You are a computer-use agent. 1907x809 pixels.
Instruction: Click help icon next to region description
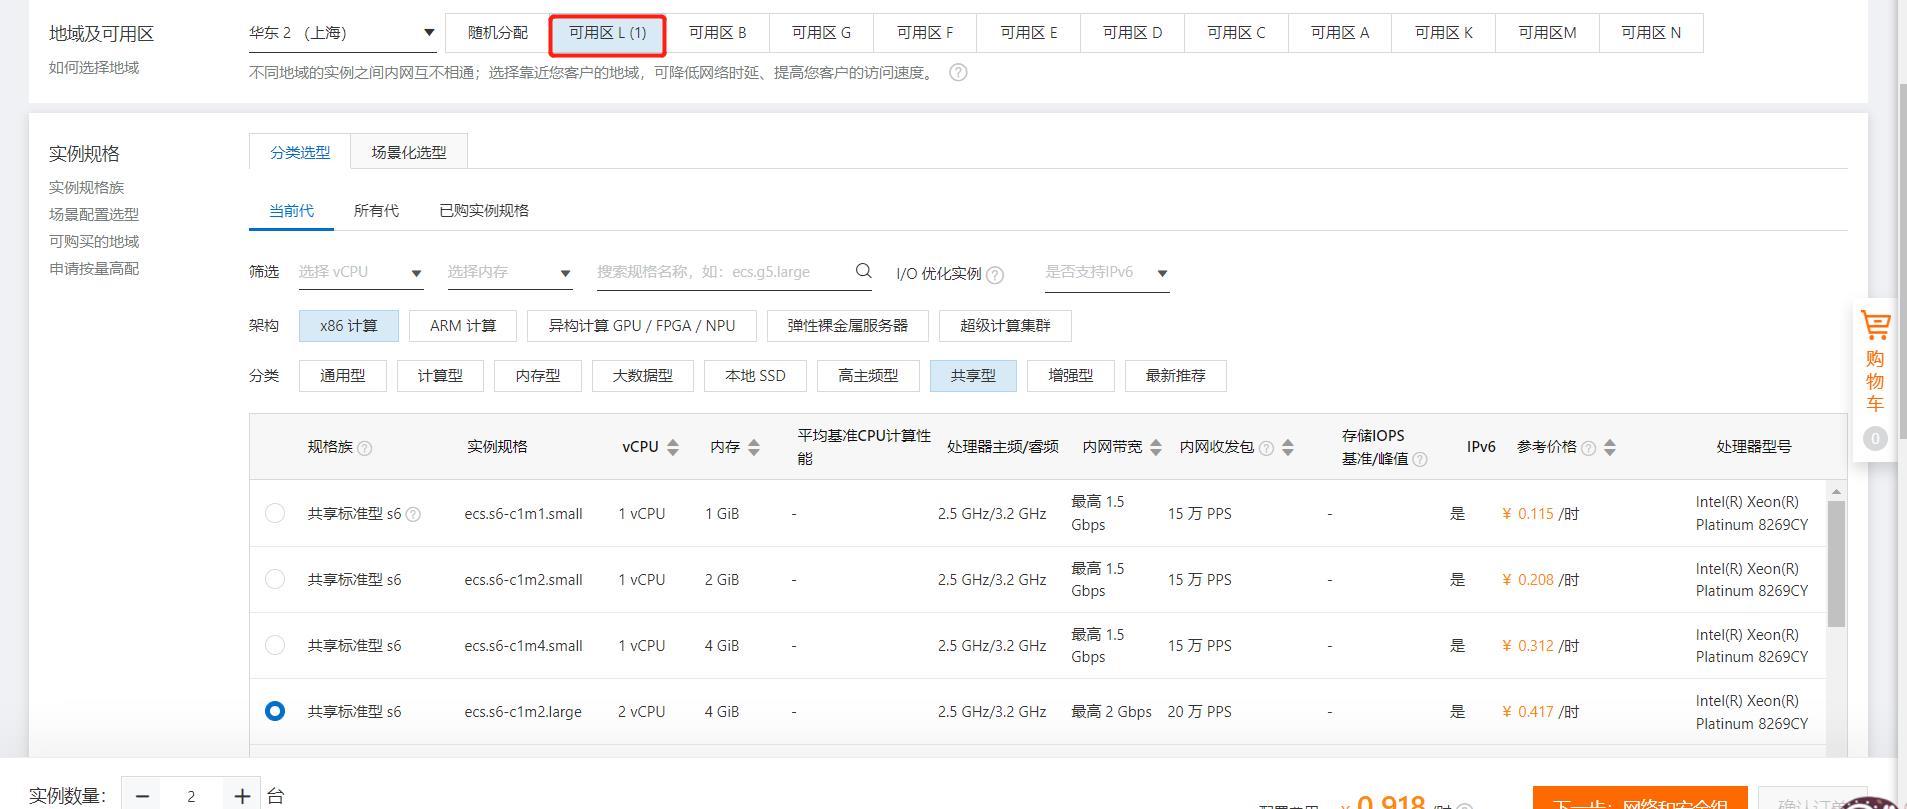958,73
